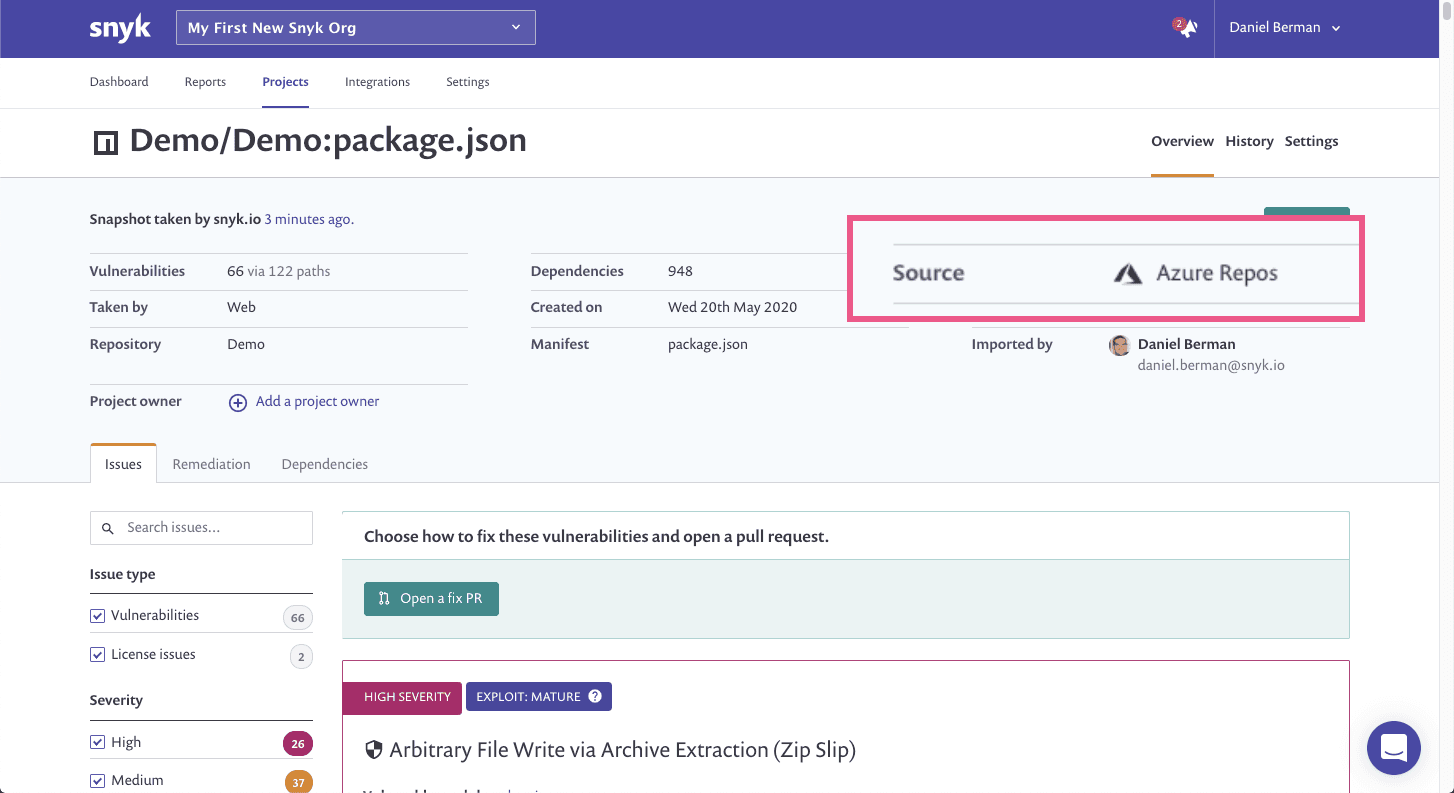Switch to the project History tab

point(1249,141)
